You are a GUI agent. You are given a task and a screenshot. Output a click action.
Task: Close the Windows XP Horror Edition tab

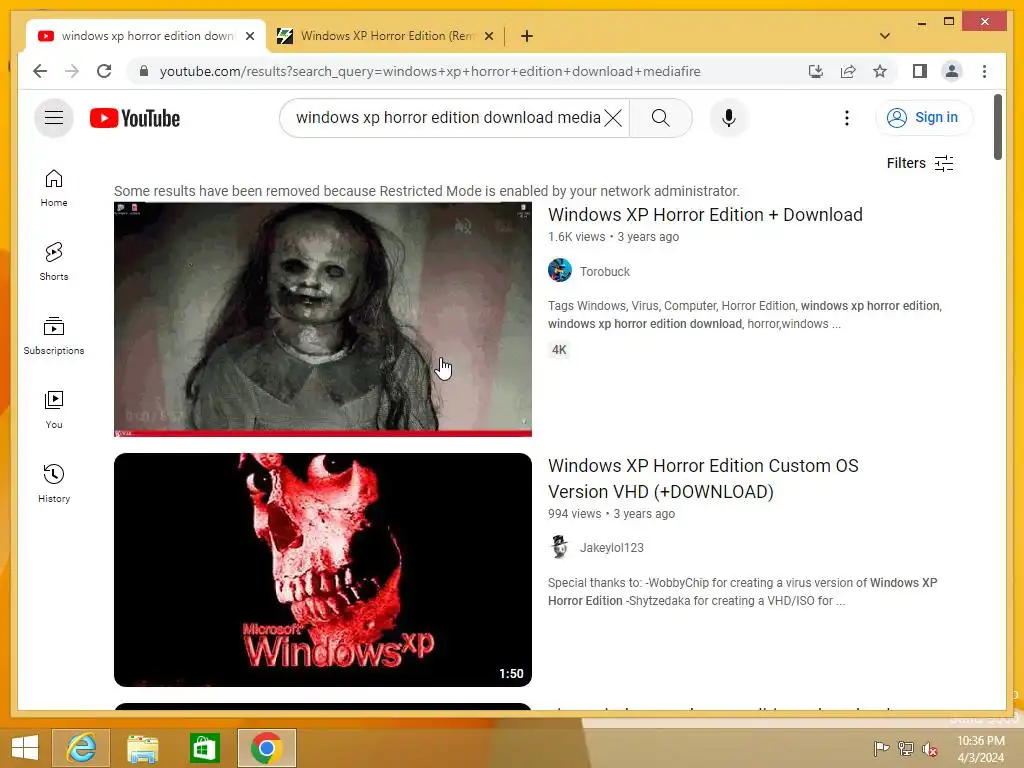point(488,36)
